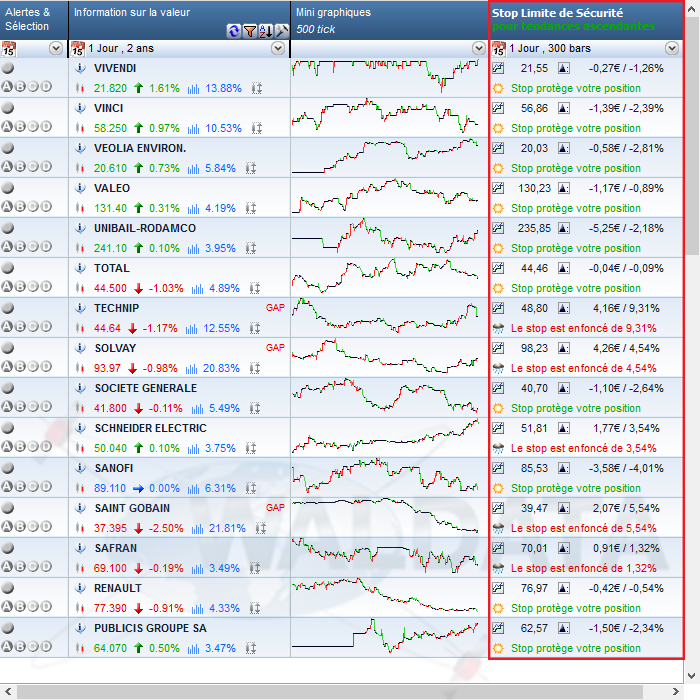The image size is (700, 700).
Task: Click VALEO volume percentage 4.19%
Action: [220, 208]
